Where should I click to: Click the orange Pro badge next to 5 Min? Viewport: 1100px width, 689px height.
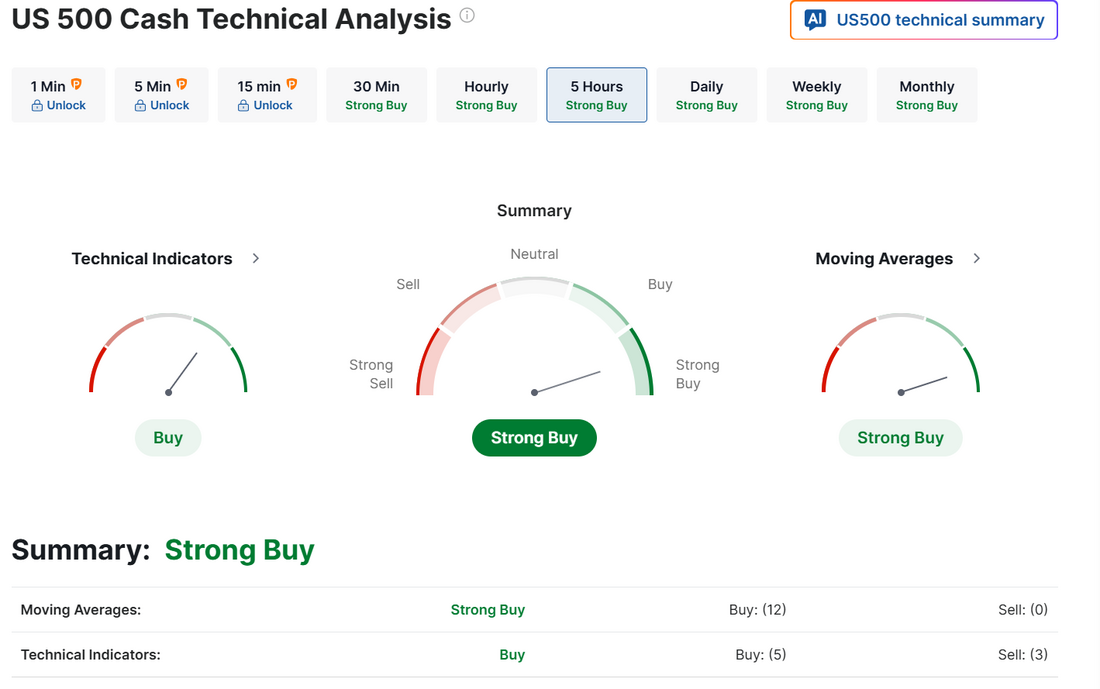(182, 85)
